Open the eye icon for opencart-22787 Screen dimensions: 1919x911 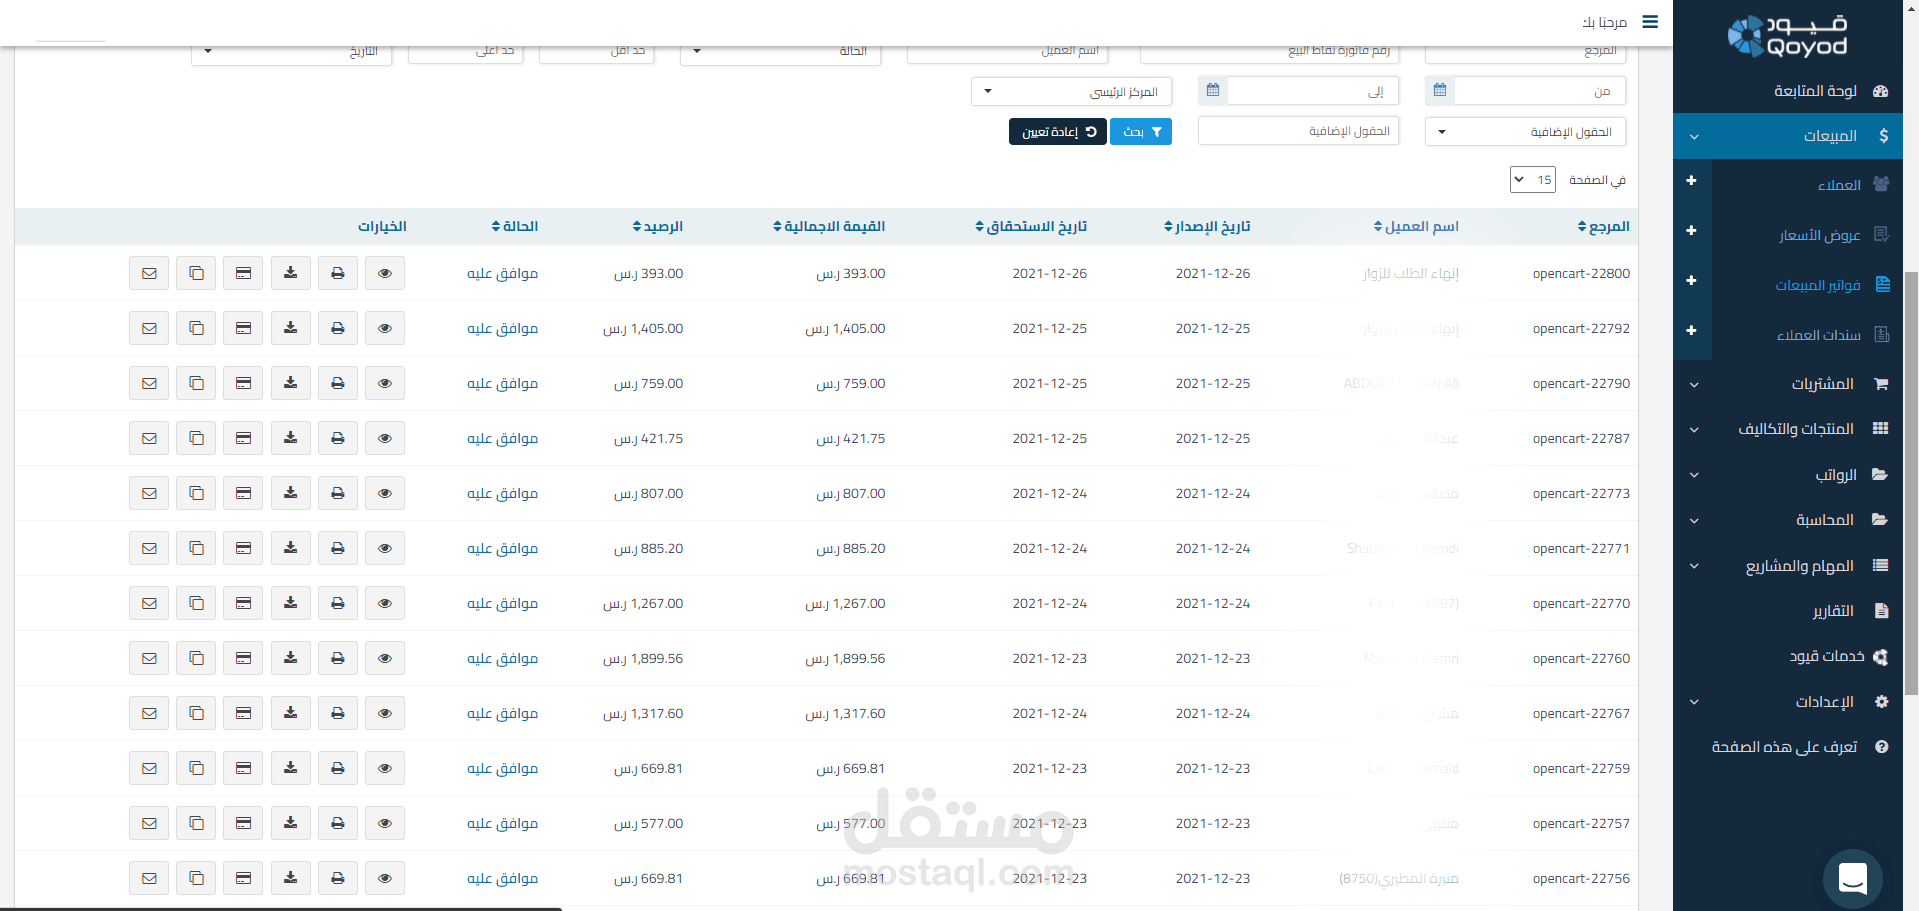[385, 438]
